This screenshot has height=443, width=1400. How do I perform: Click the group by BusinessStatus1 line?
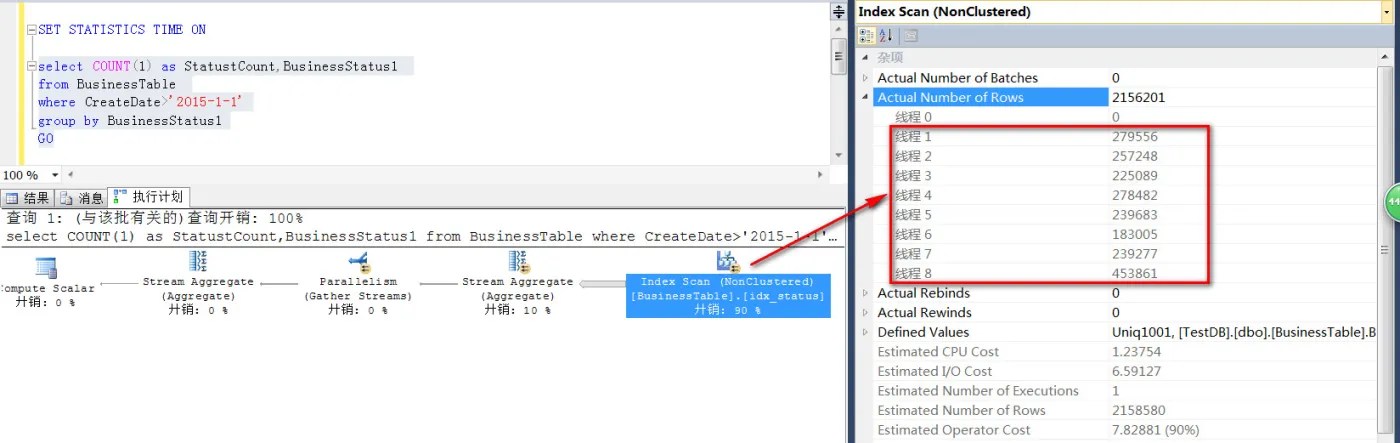point(130,121)
